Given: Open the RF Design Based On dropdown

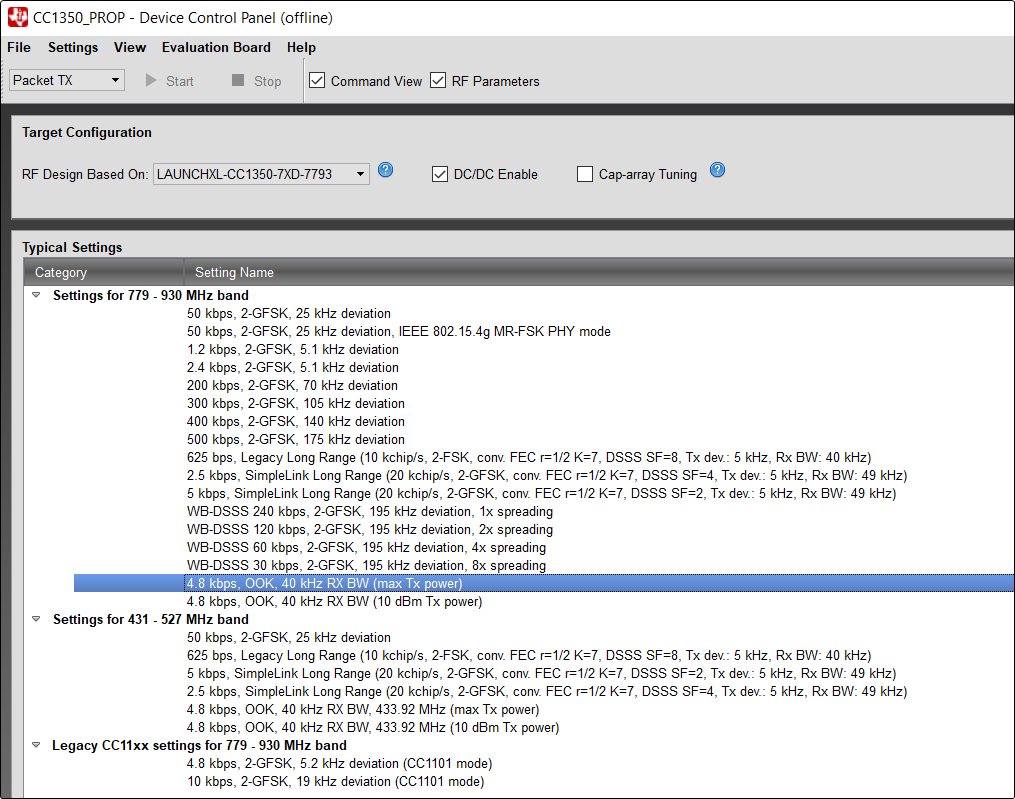Looking at the screenshot, I should coord(262,174).
